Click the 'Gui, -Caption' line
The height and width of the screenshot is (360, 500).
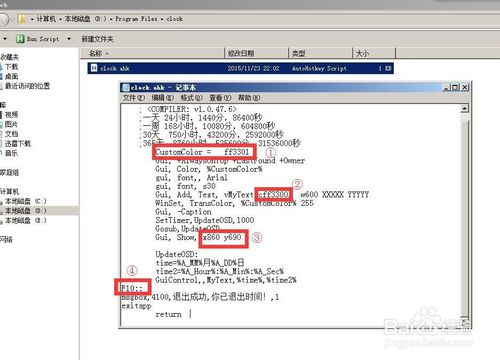pos(183,212)
